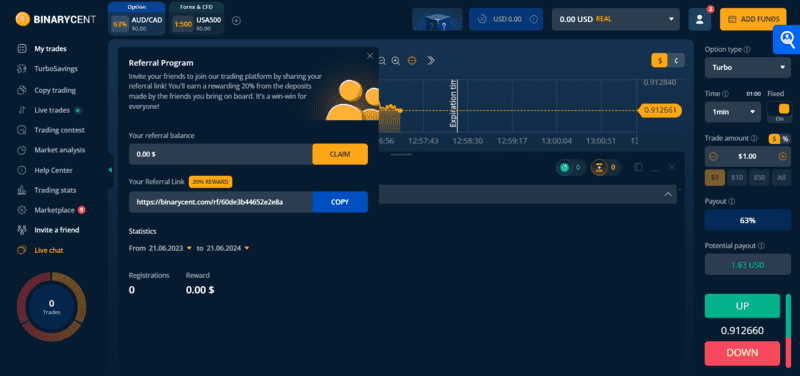
Task: Open TurboSavings sidebar item
Action: [47, 68]
